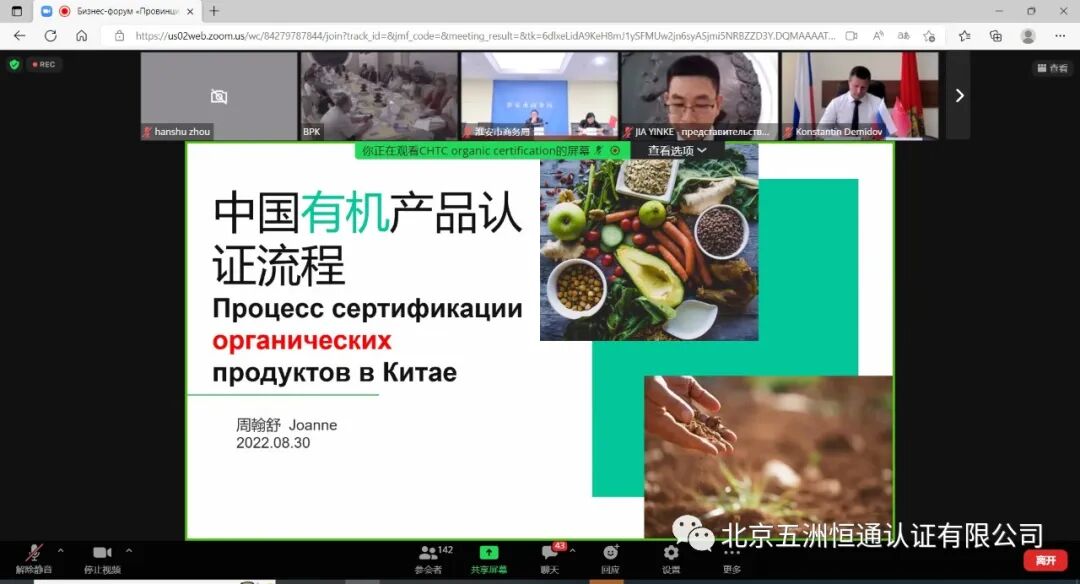Open the 查看 view menu at top right

(x=1051, y=67)
